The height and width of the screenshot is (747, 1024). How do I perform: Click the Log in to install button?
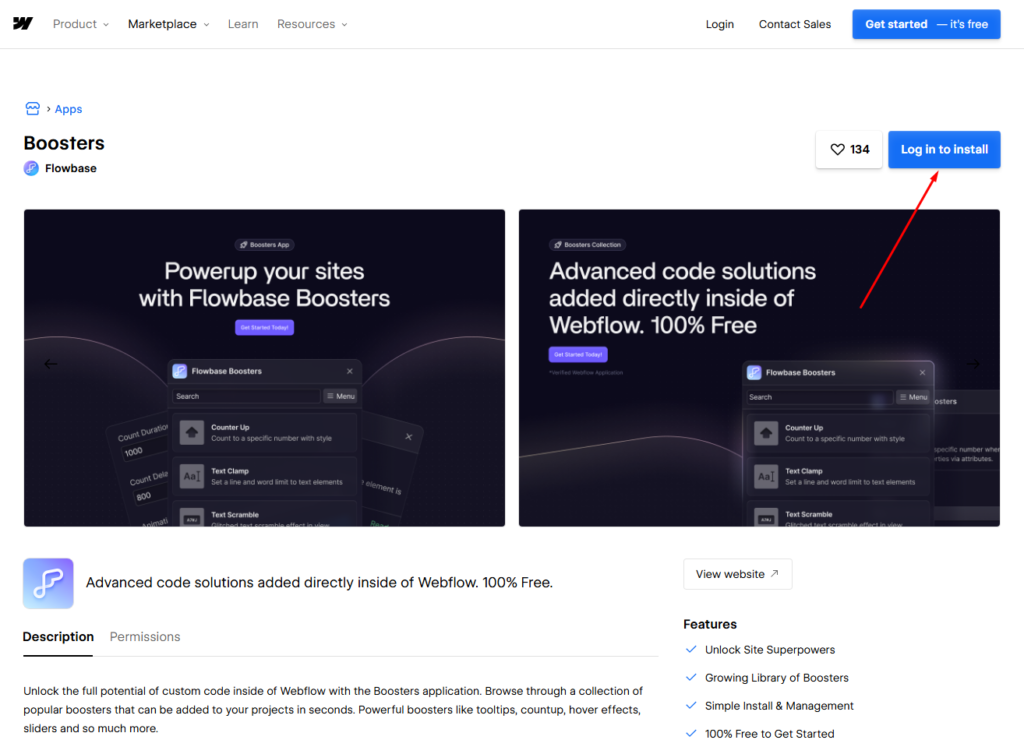(944, 150)
